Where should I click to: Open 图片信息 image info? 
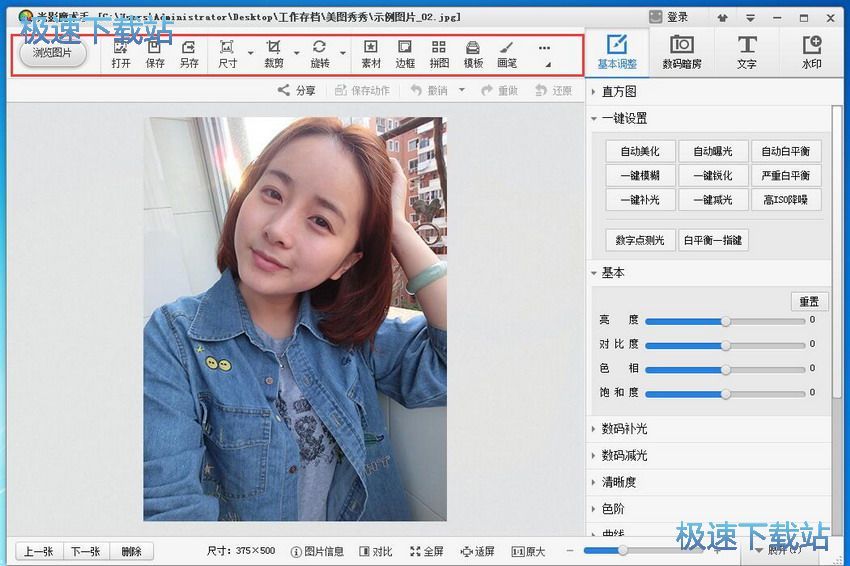(x=318, y=551)
